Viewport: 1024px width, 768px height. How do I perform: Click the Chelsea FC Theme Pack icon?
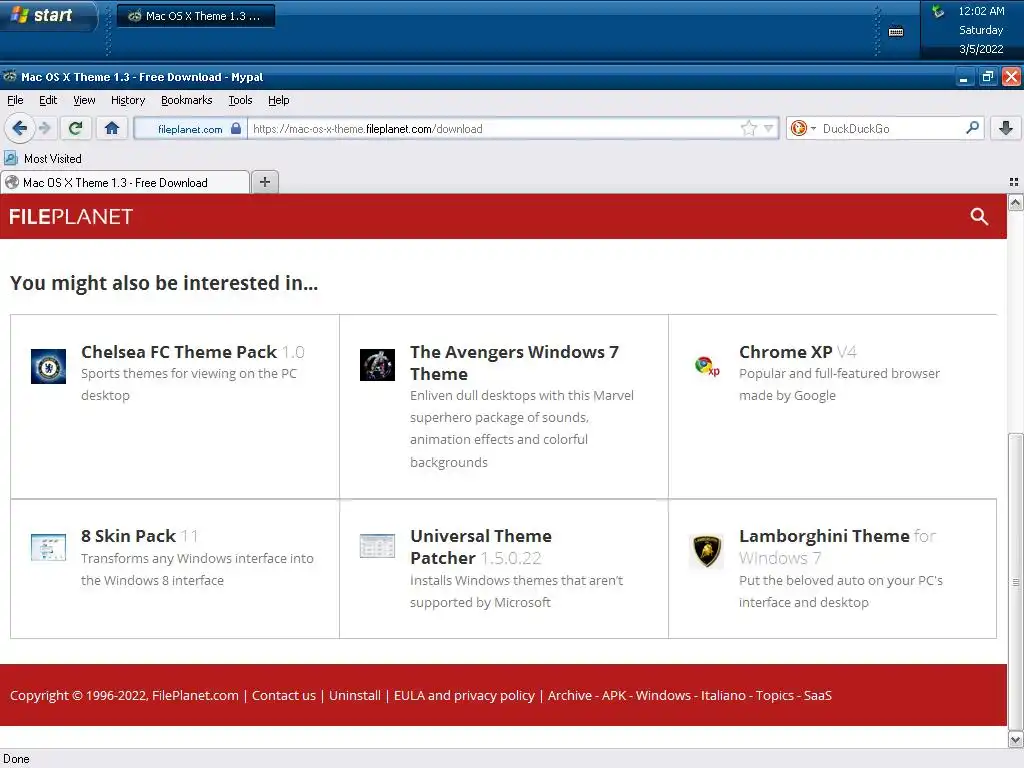click(48, 366)
